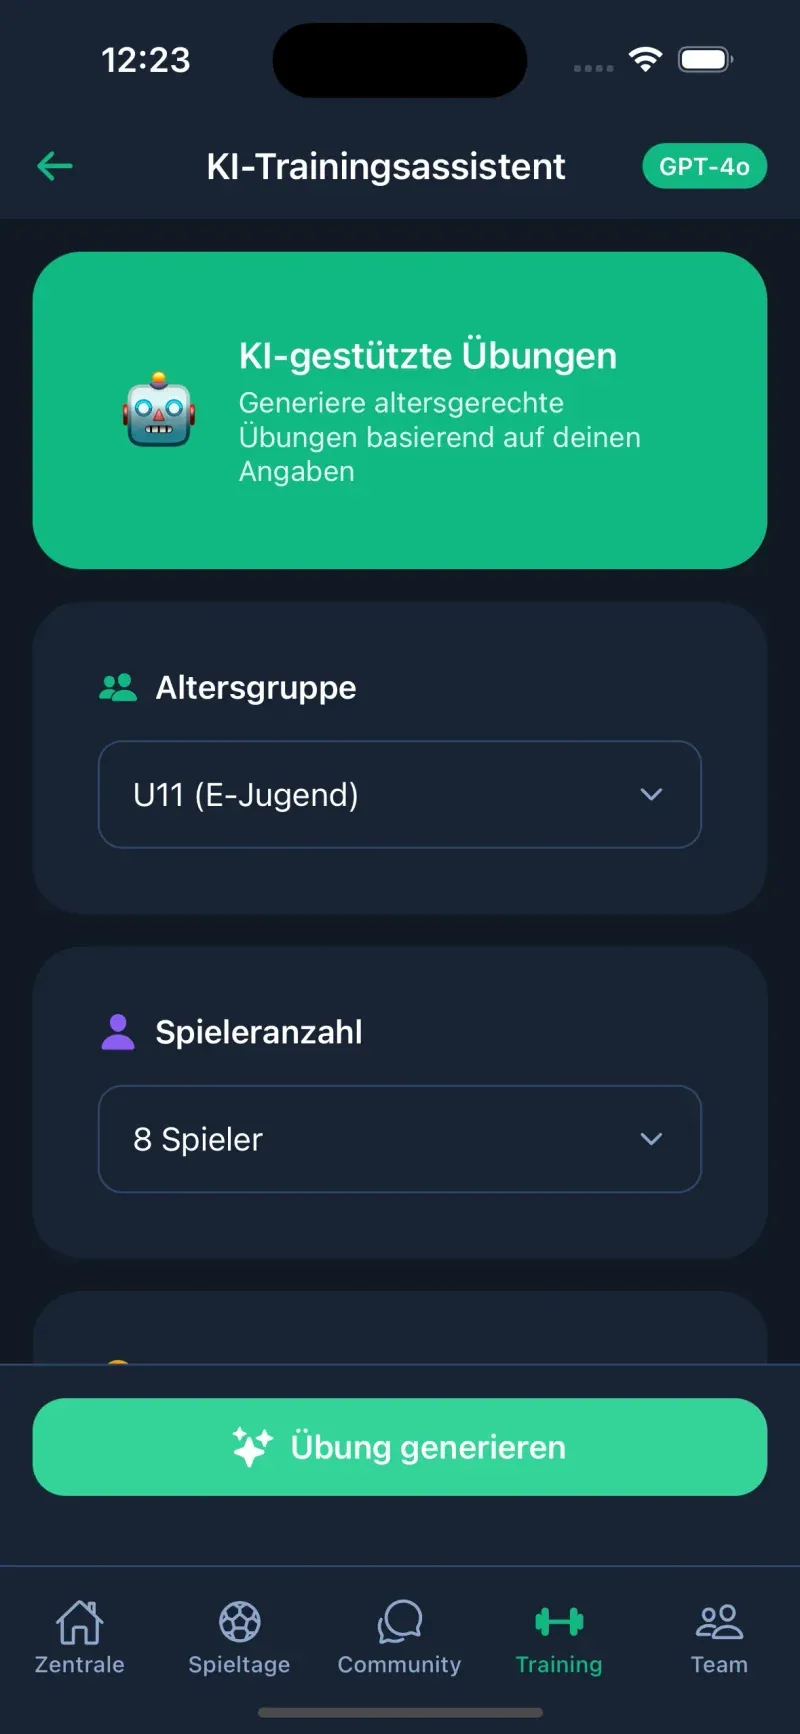Tap the GPT-4o model badge

coord(704,166)
